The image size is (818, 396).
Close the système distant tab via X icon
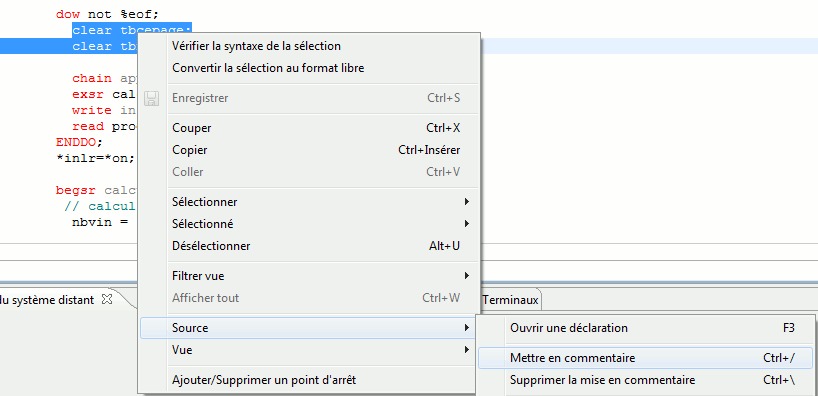tap(106, 299)
